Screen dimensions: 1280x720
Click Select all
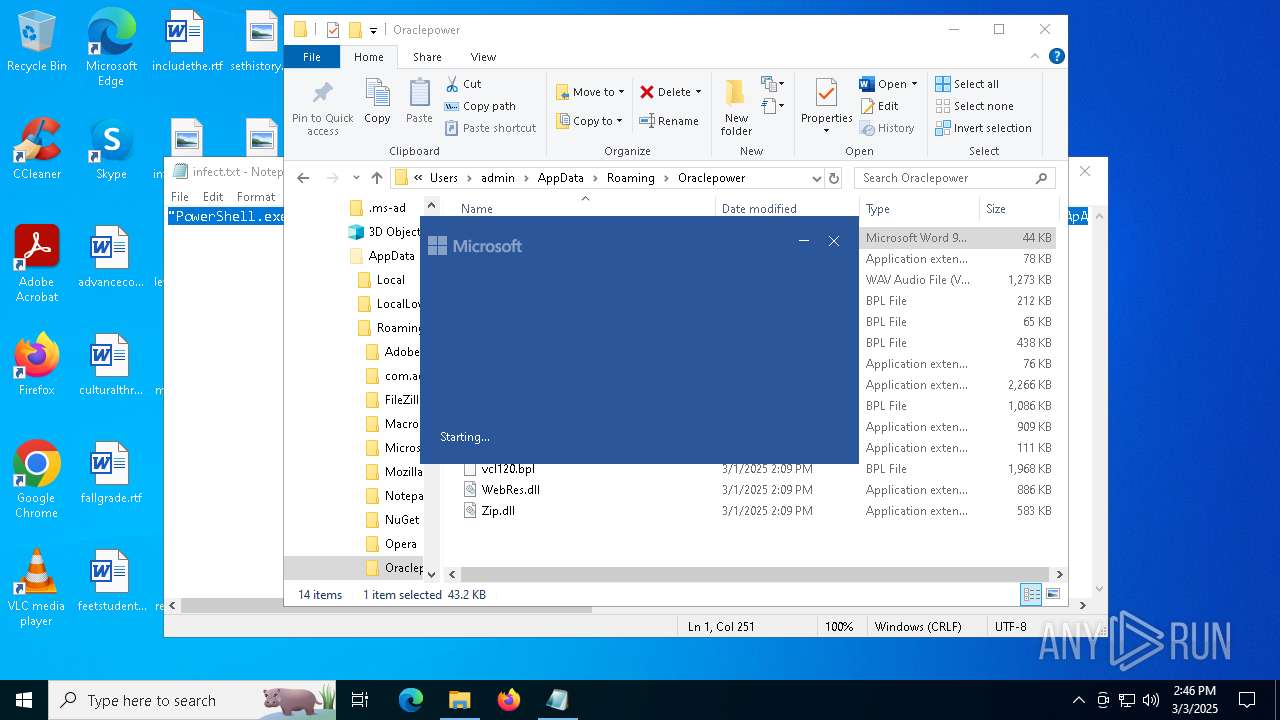tap(967, 84)
